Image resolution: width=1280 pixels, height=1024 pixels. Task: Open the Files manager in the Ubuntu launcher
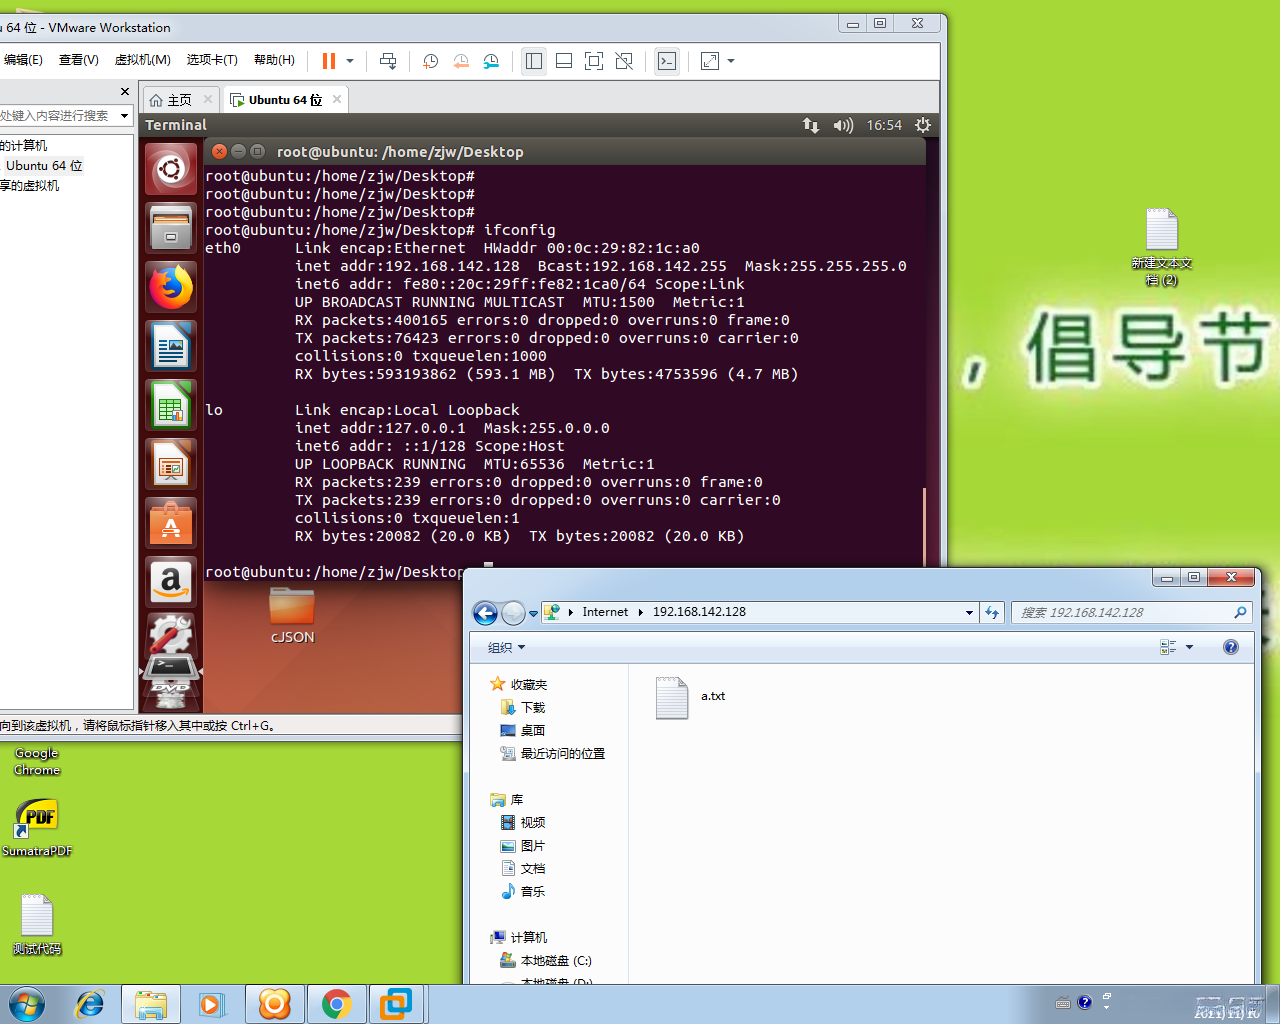click(171, 228)
